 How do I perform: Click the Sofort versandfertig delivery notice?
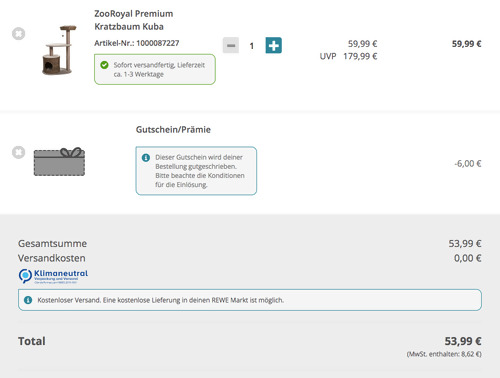click(155, 69)
